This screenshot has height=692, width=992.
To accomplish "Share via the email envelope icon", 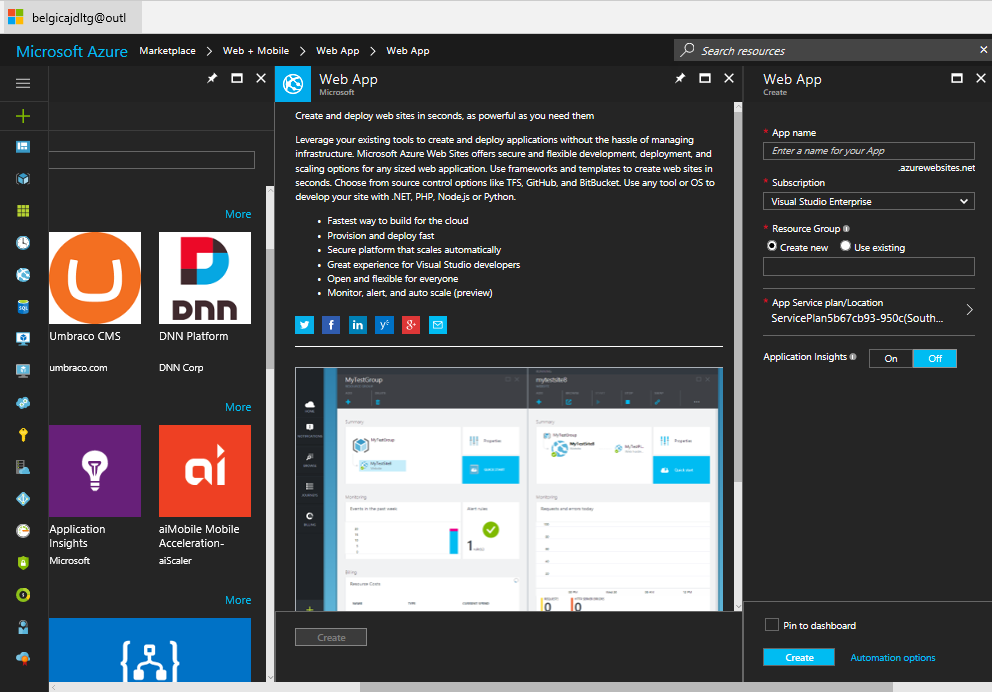I will point(437,325).
